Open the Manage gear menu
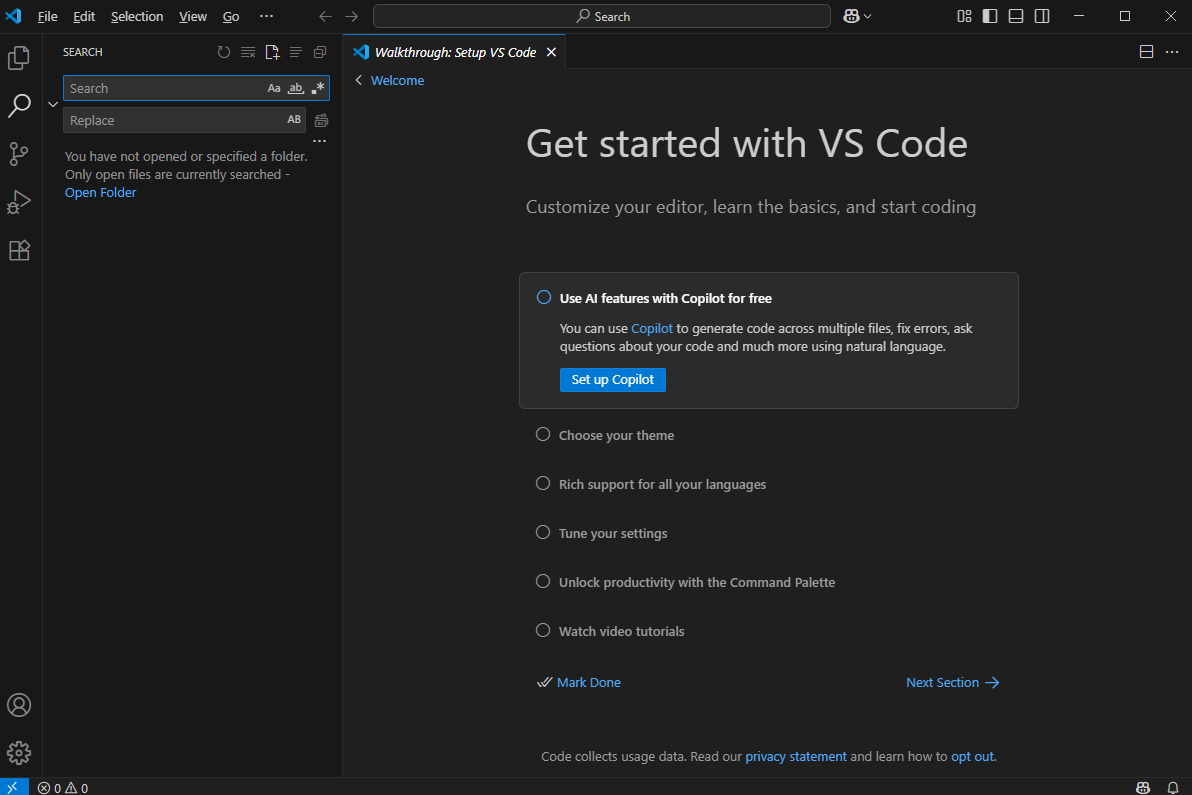The height and width of the screenshot is (795, 1192). pos(19,753)
